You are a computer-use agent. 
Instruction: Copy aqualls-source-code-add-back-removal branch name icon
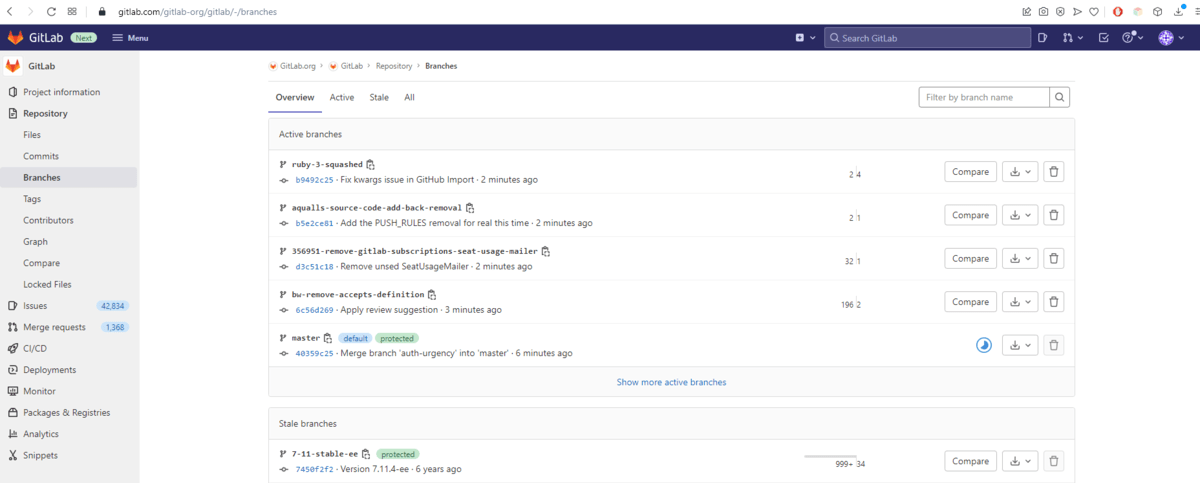coord(470,208)
